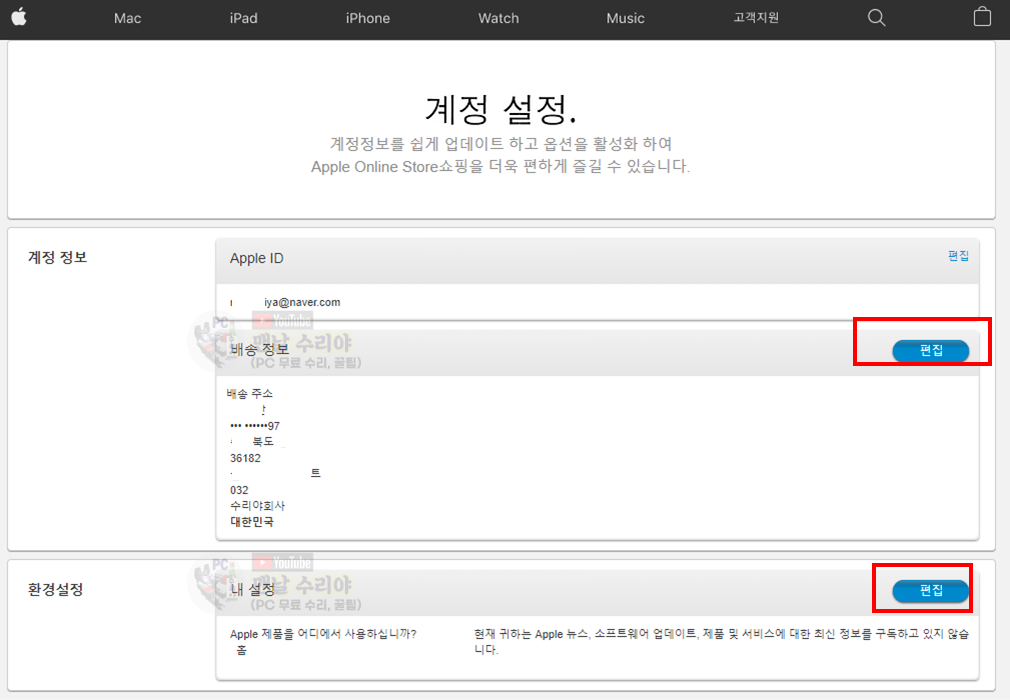Viewport: 1010px width, 700px height.
Task: Open the search magnifier icon
Action: coord(876,17)
